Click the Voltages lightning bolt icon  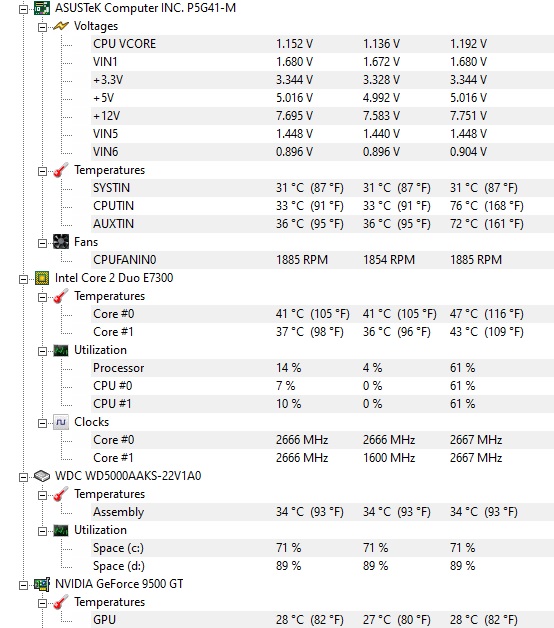(x=61, y=26)
